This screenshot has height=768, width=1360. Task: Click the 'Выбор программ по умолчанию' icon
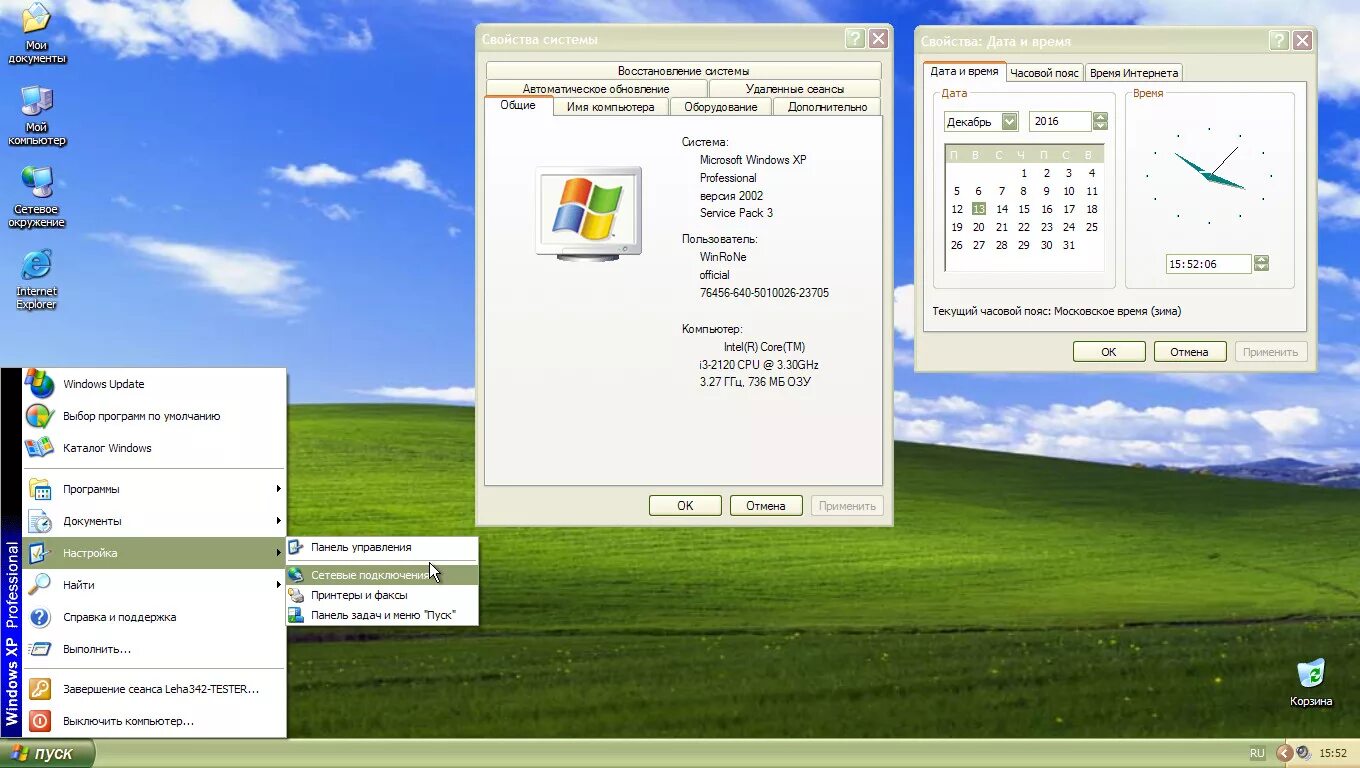[x=39, y=416]
